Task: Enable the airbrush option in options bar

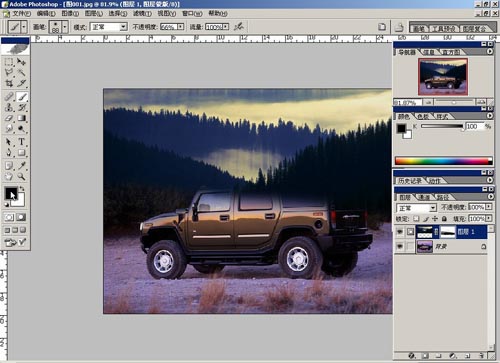Action: 239,27
